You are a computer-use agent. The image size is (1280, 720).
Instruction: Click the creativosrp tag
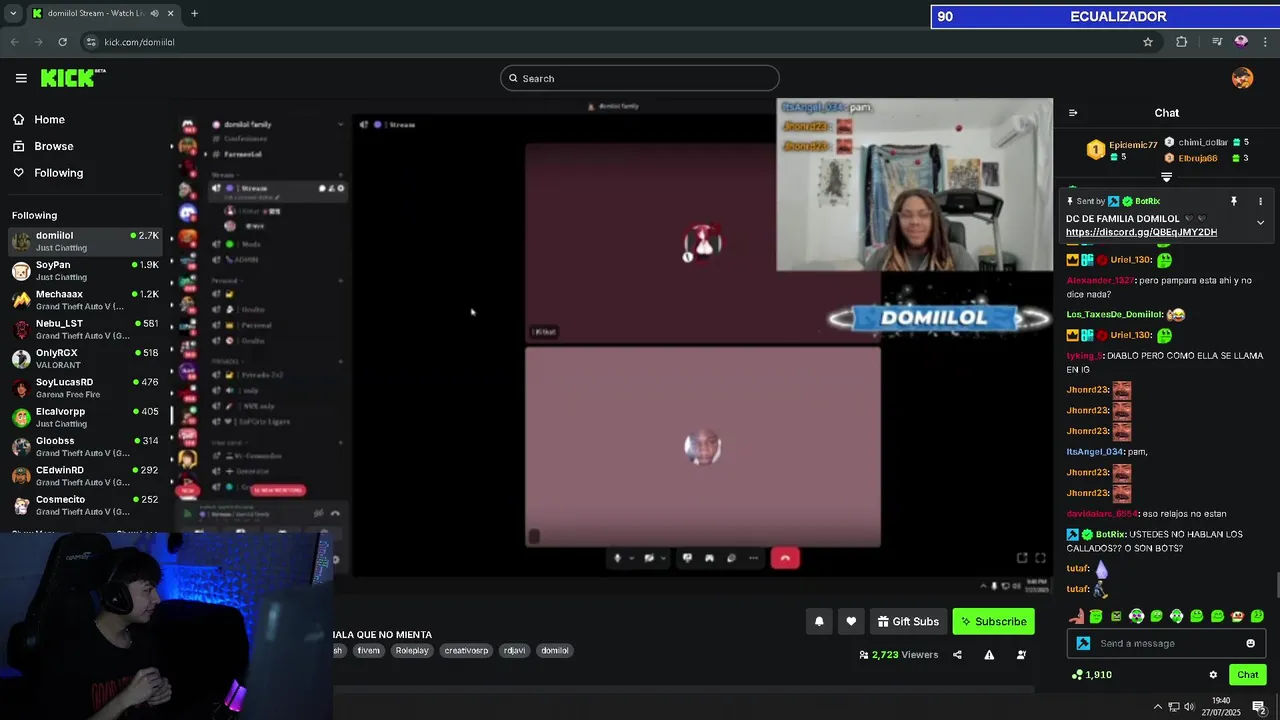point(466,650)
